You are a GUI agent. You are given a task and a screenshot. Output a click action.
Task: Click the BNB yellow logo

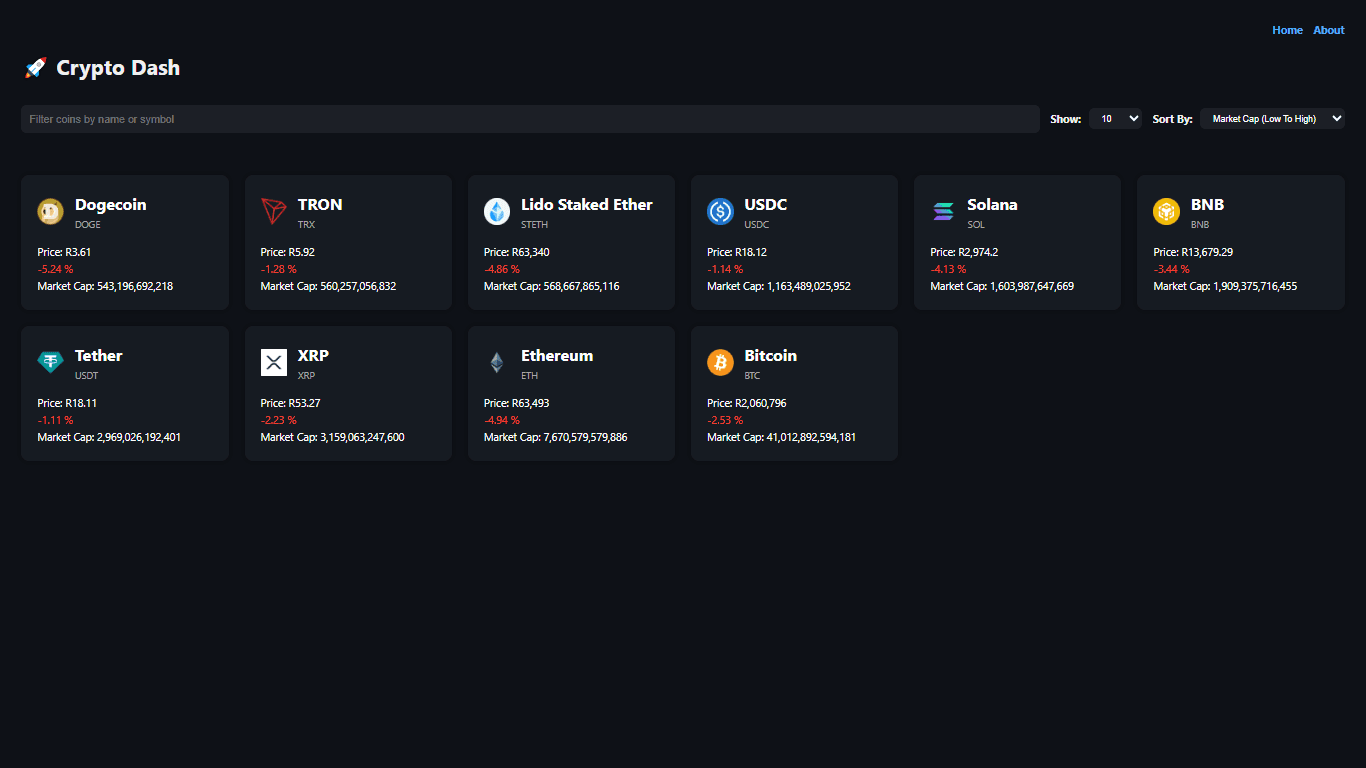pyautogui.click(x=1166, y=211)
